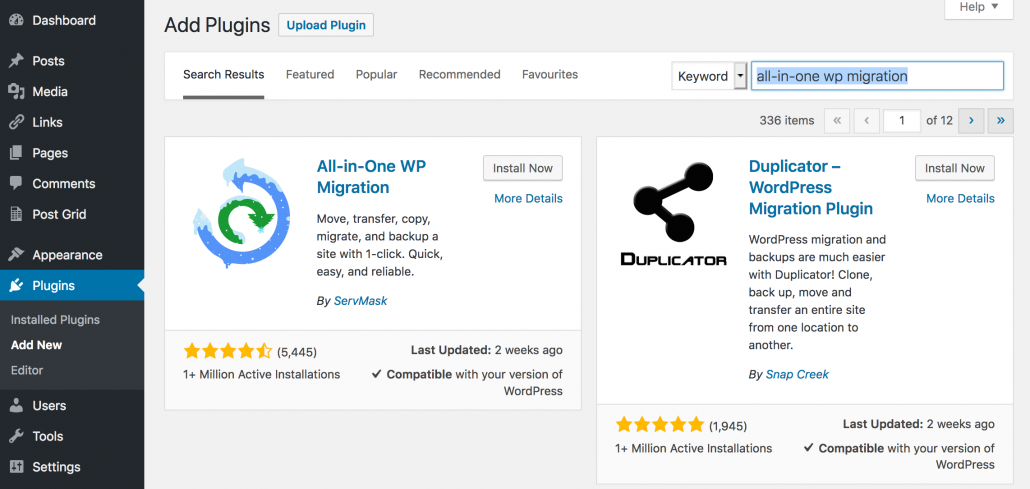Screen dimensions: 1030x489
Task: Click the Links chain icon
Action: (16, 122)
